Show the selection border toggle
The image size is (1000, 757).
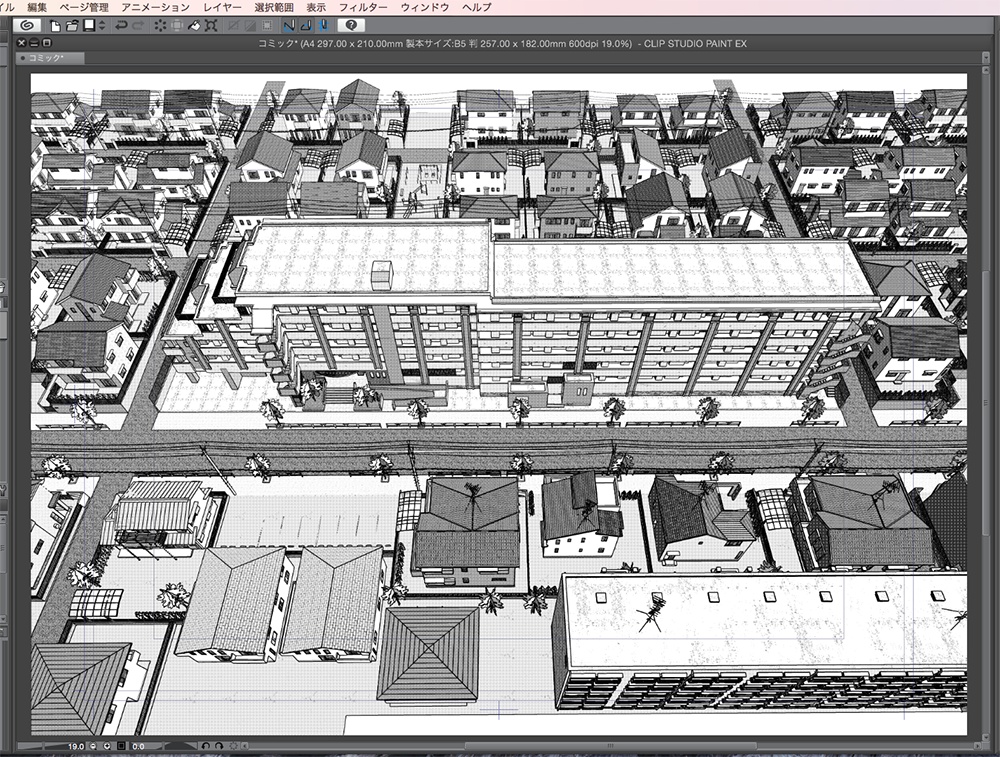(267, 26)
